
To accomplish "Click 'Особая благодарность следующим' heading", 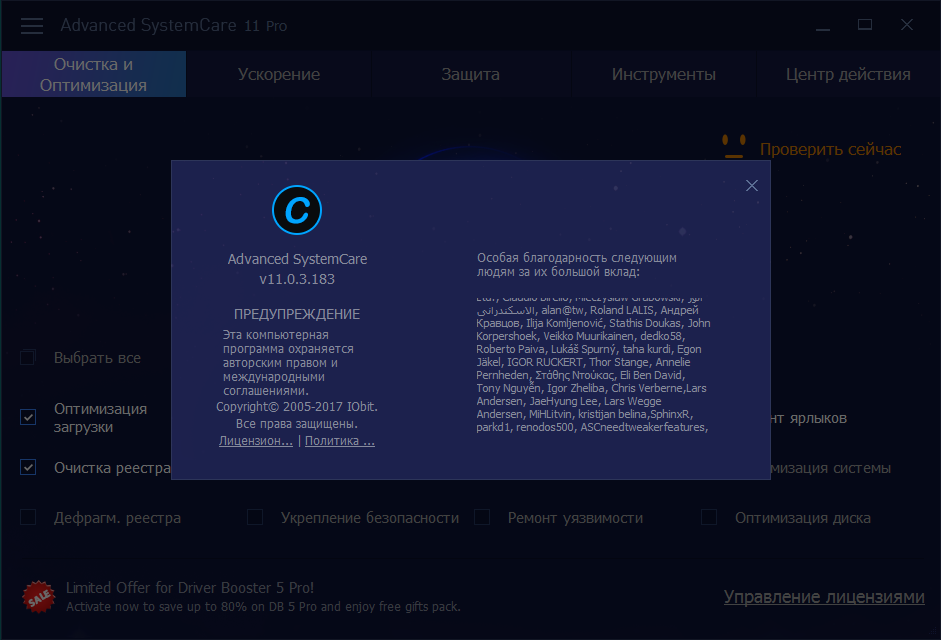I will tap(577, 258).
